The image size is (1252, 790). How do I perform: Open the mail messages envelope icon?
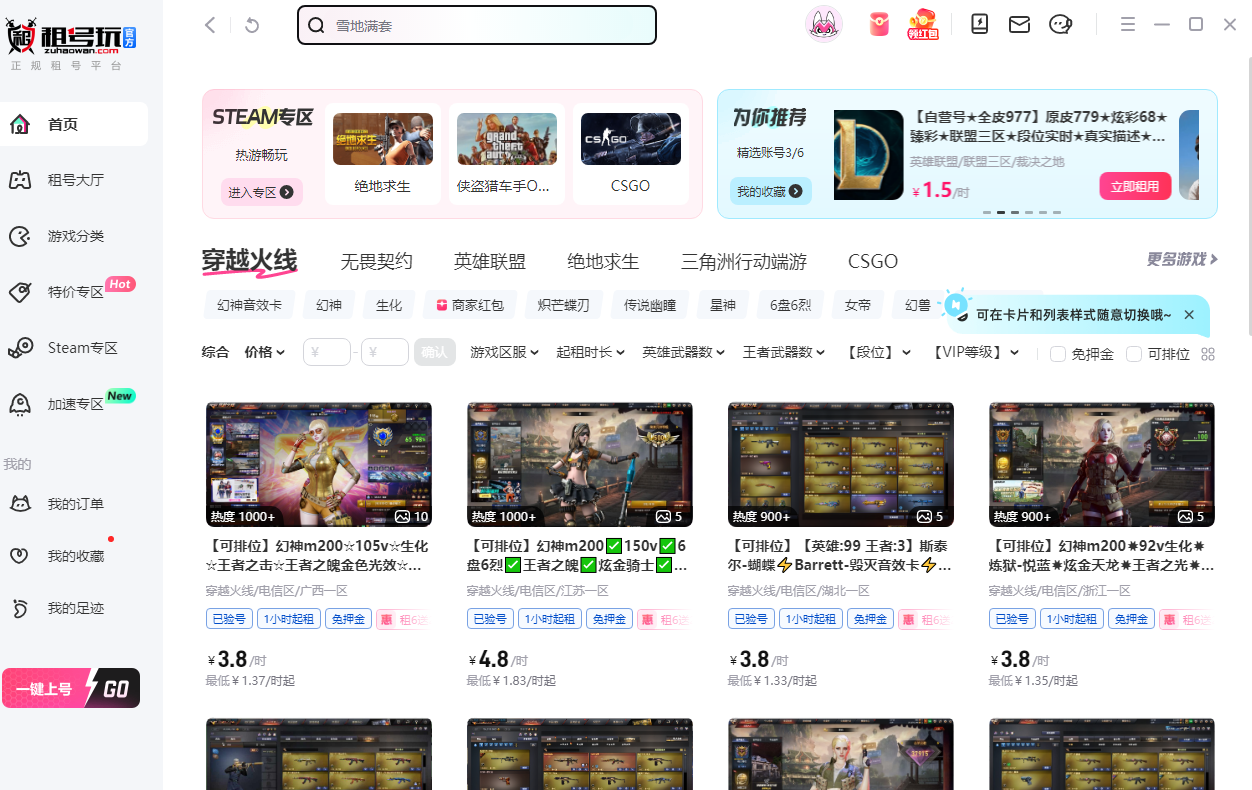pyautogui.click(x=1019, y=25)
